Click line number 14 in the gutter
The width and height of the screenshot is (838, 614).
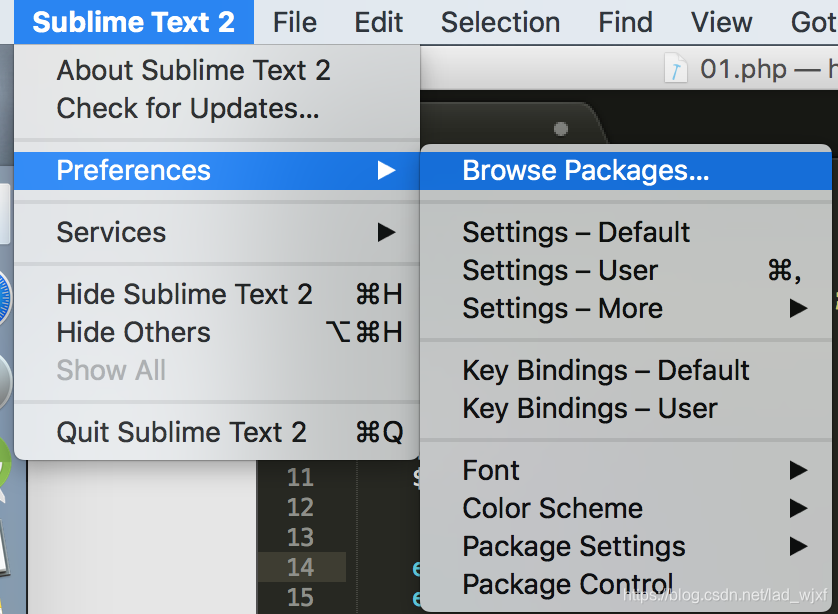point(300,567)
